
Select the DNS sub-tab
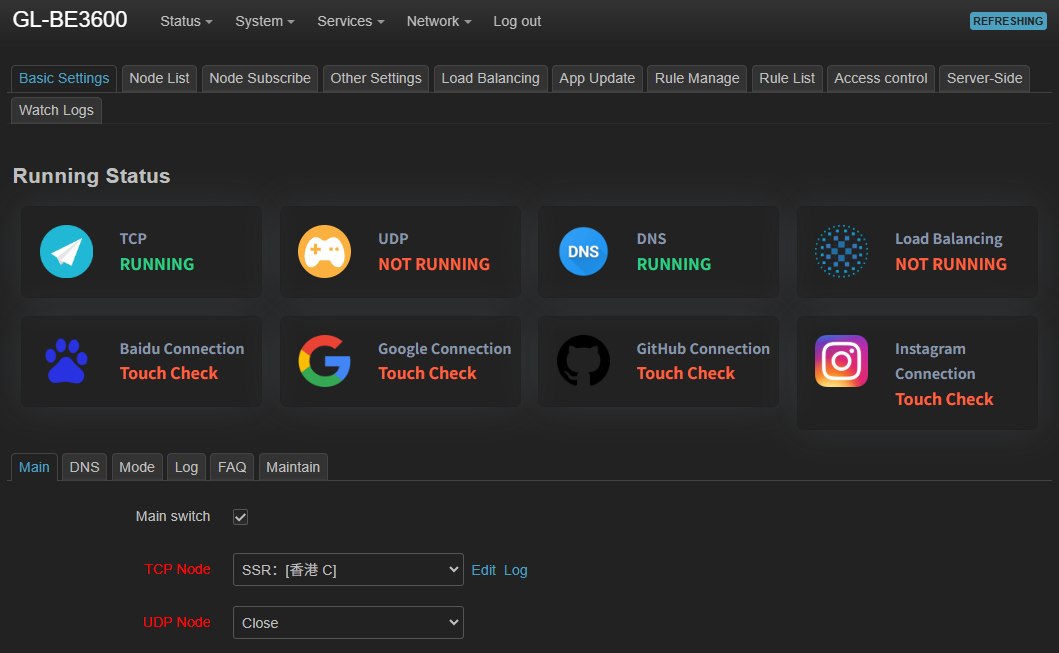pos(84,467)
